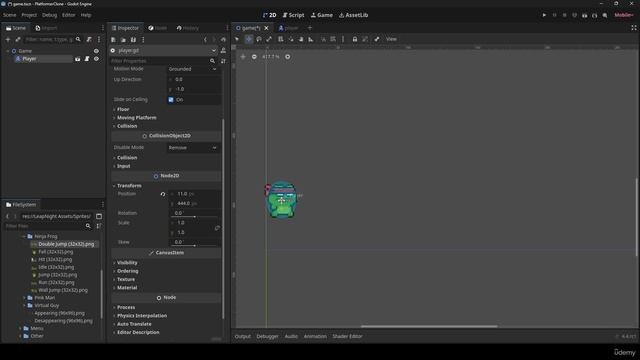The width and height of the screenshot is (640, 360).
Task: Open the Shader Editor bottom panel
Action: [x=347, y=336]
